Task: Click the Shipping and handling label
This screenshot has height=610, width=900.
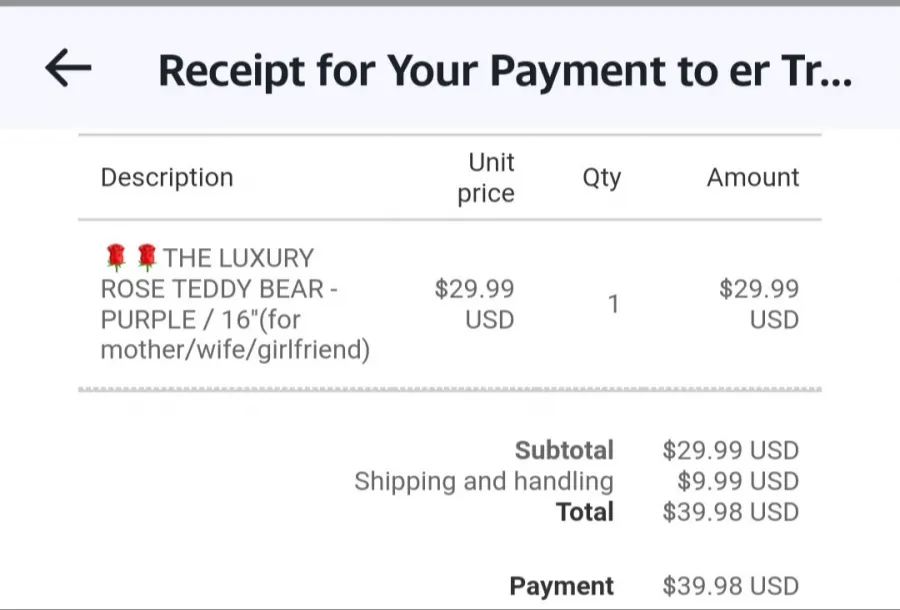Action: [x=484, y=481]
